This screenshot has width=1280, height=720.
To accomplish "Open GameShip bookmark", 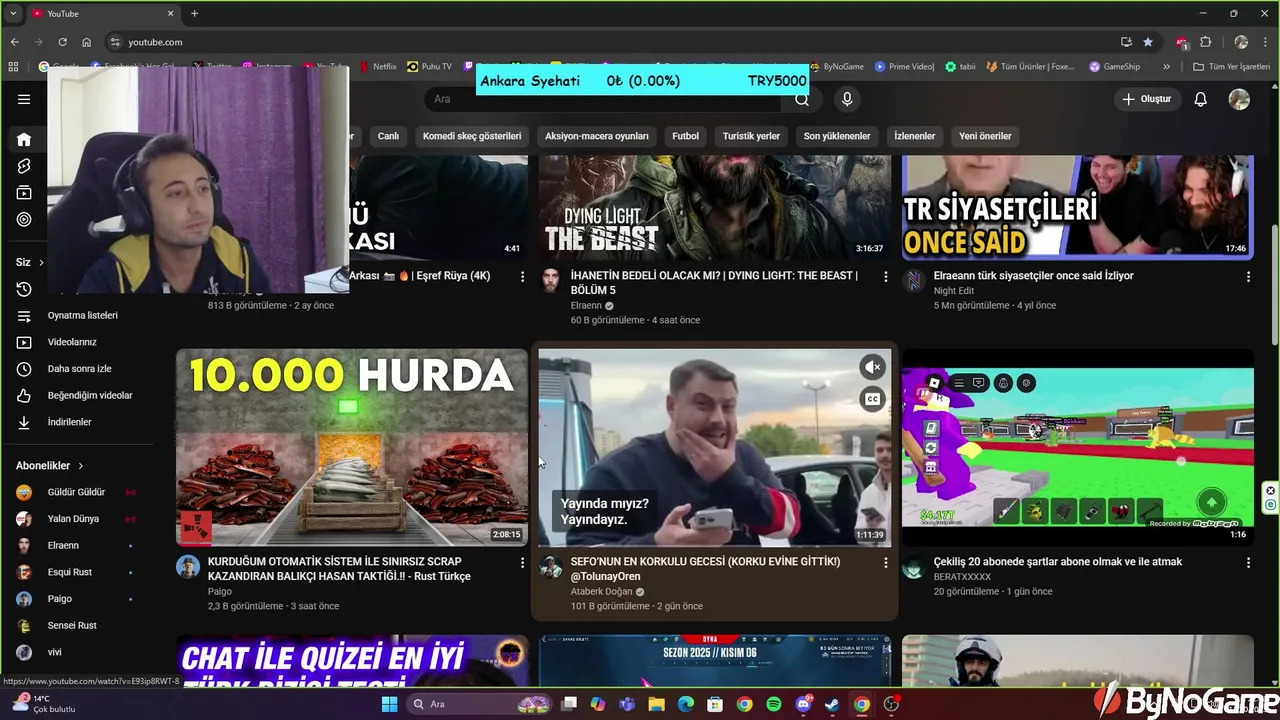I will [x=1114, y=67].
